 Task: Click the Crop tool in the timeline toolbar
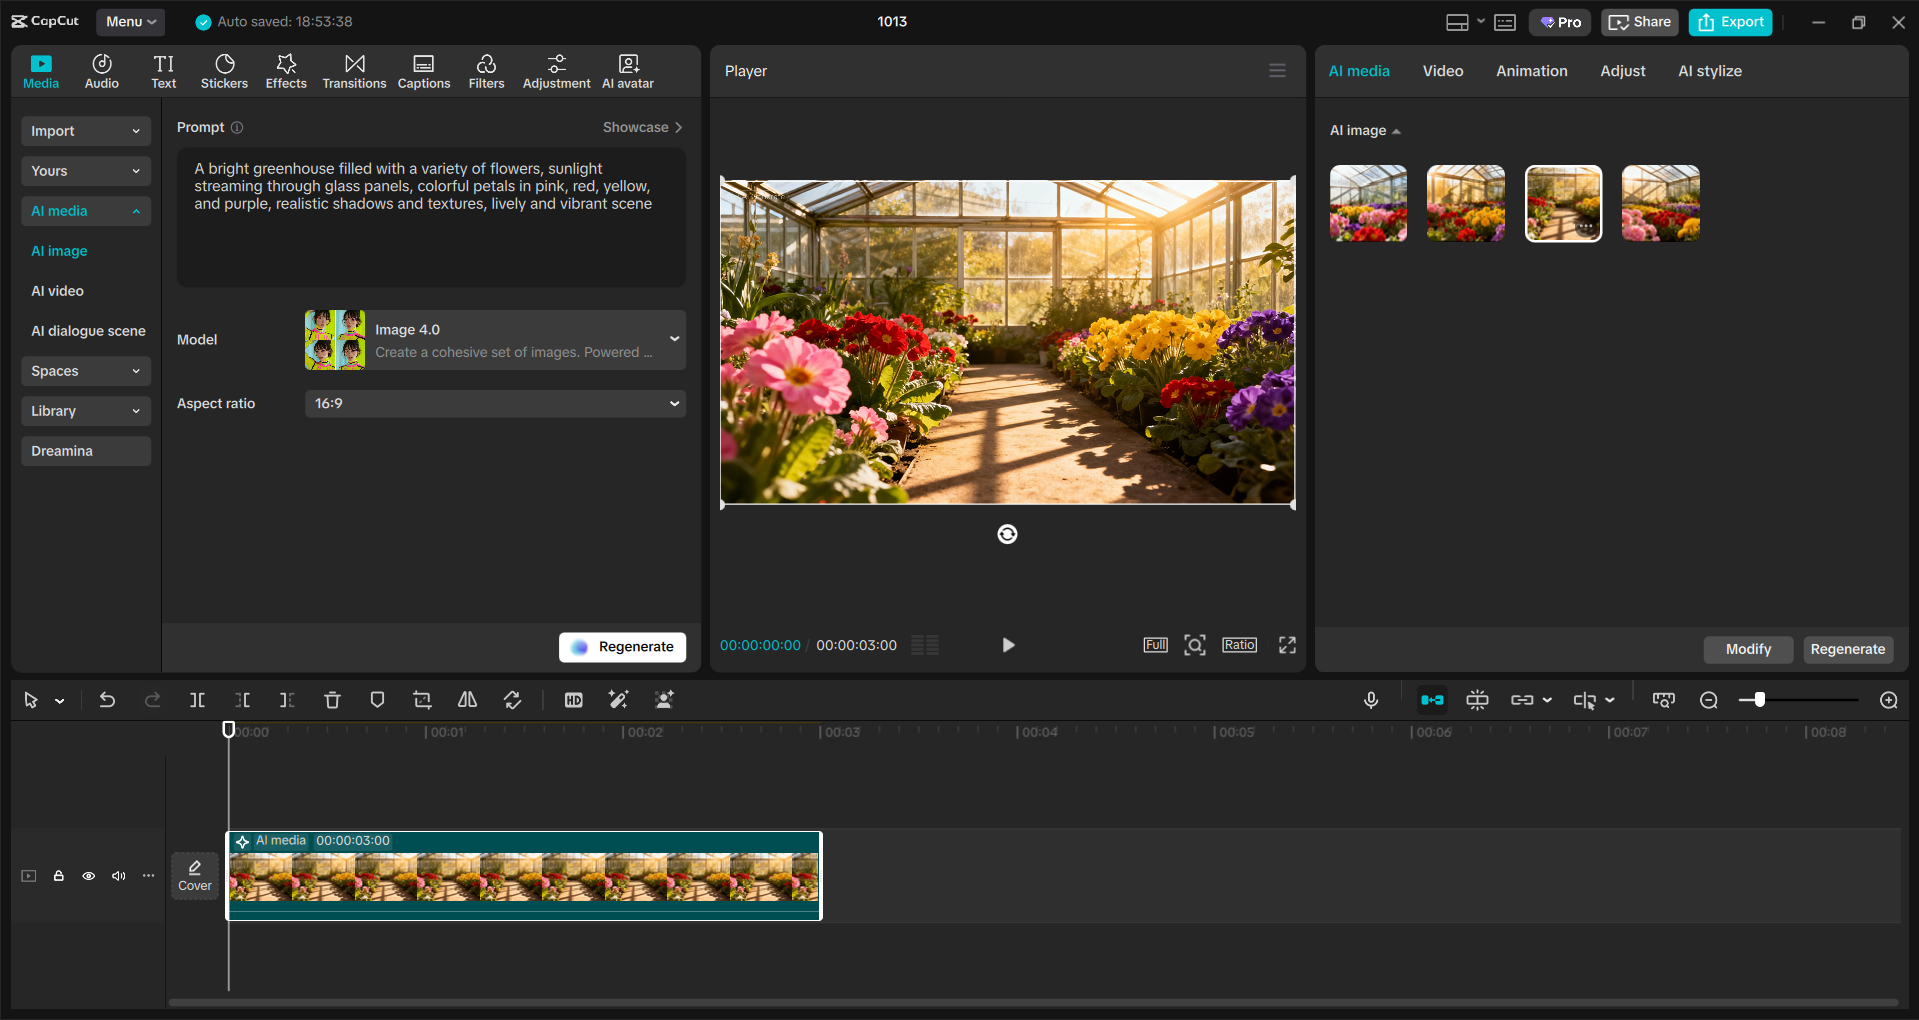coord(421,700)
